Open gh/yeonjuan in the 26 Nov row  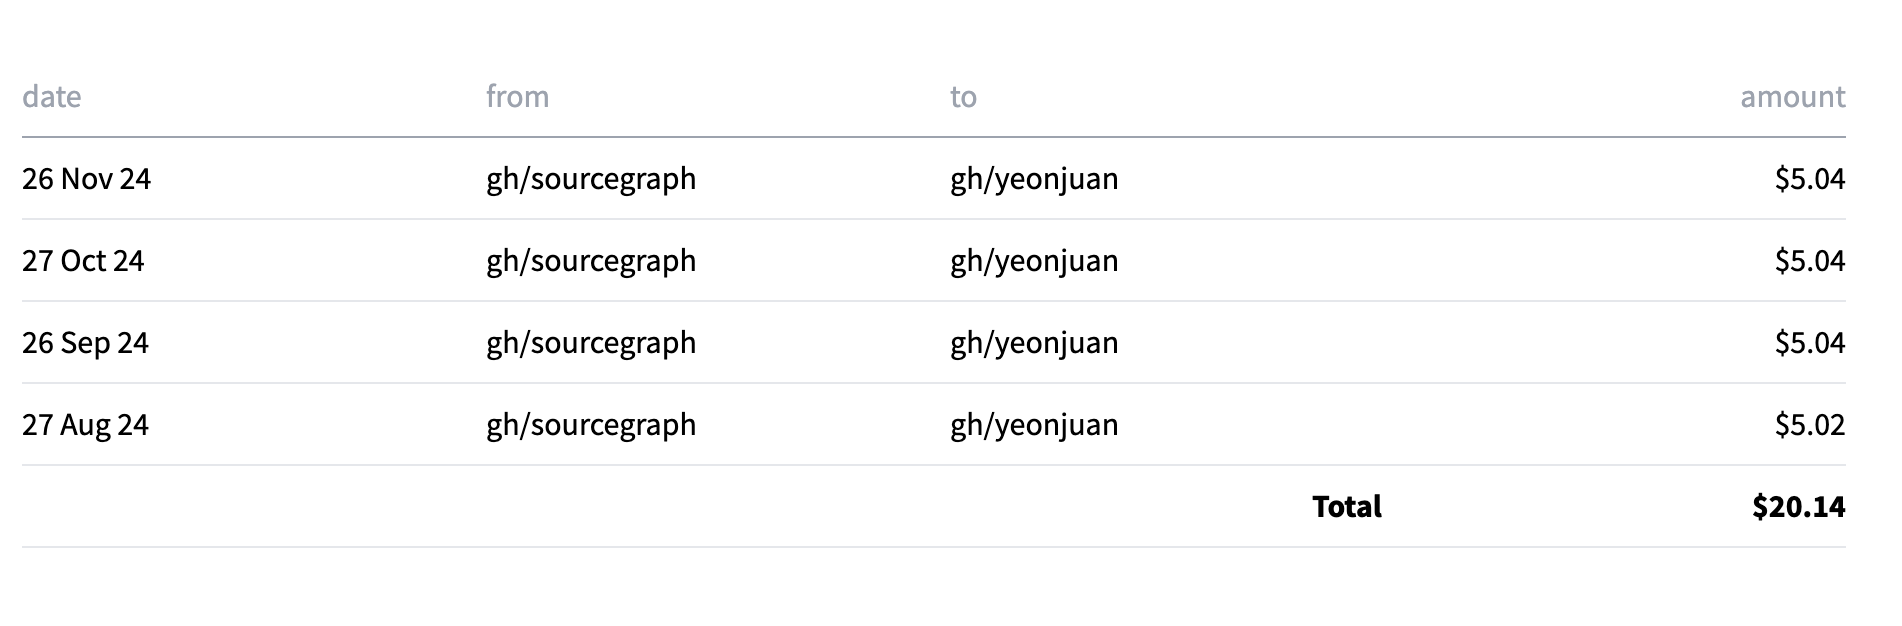[1034, 179]
